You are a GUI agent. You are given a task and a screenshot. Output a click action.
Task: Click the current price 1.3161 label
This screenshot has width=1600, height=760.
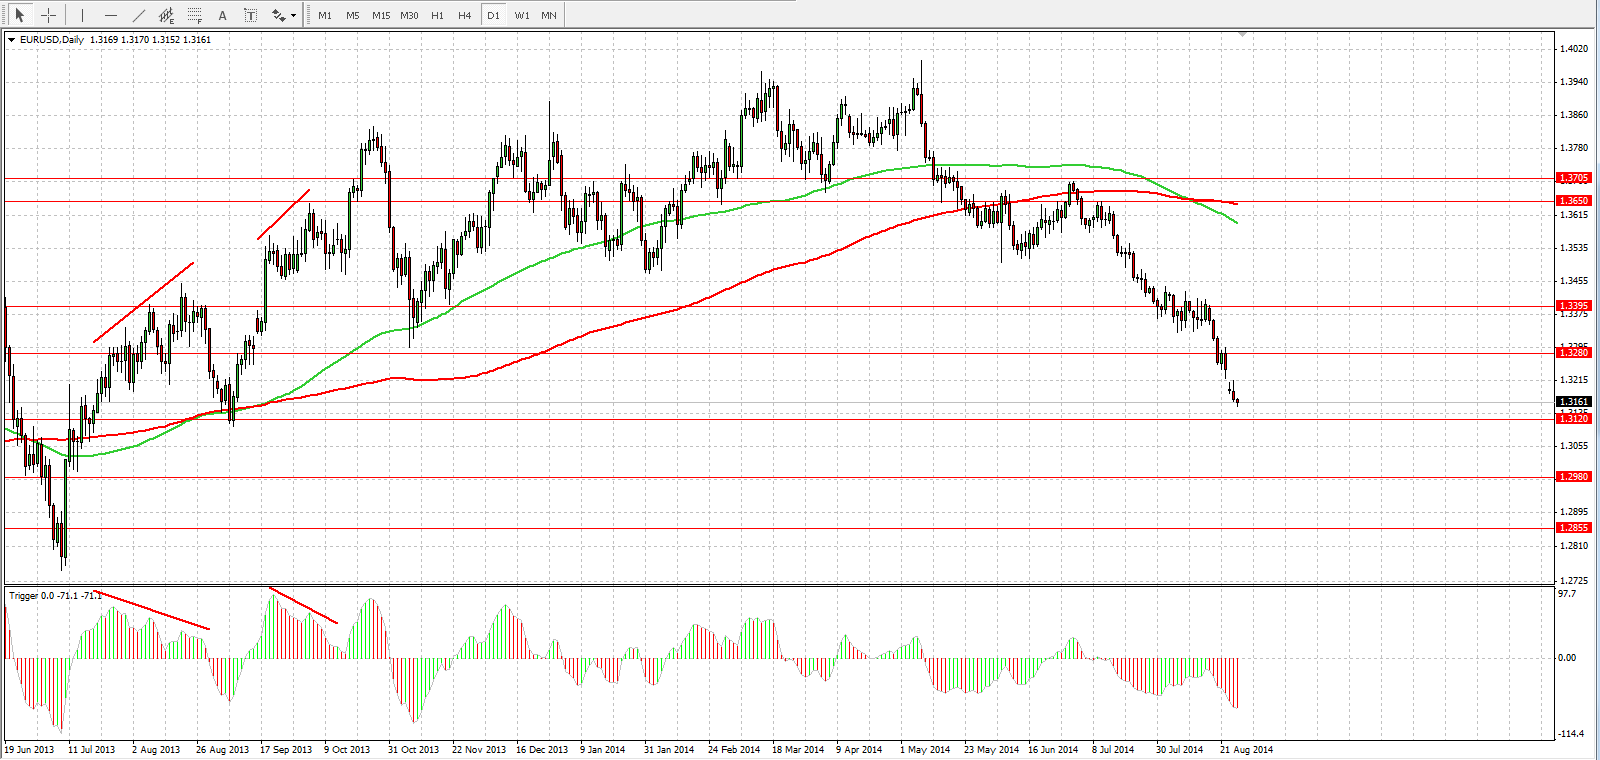(1573, 402)
